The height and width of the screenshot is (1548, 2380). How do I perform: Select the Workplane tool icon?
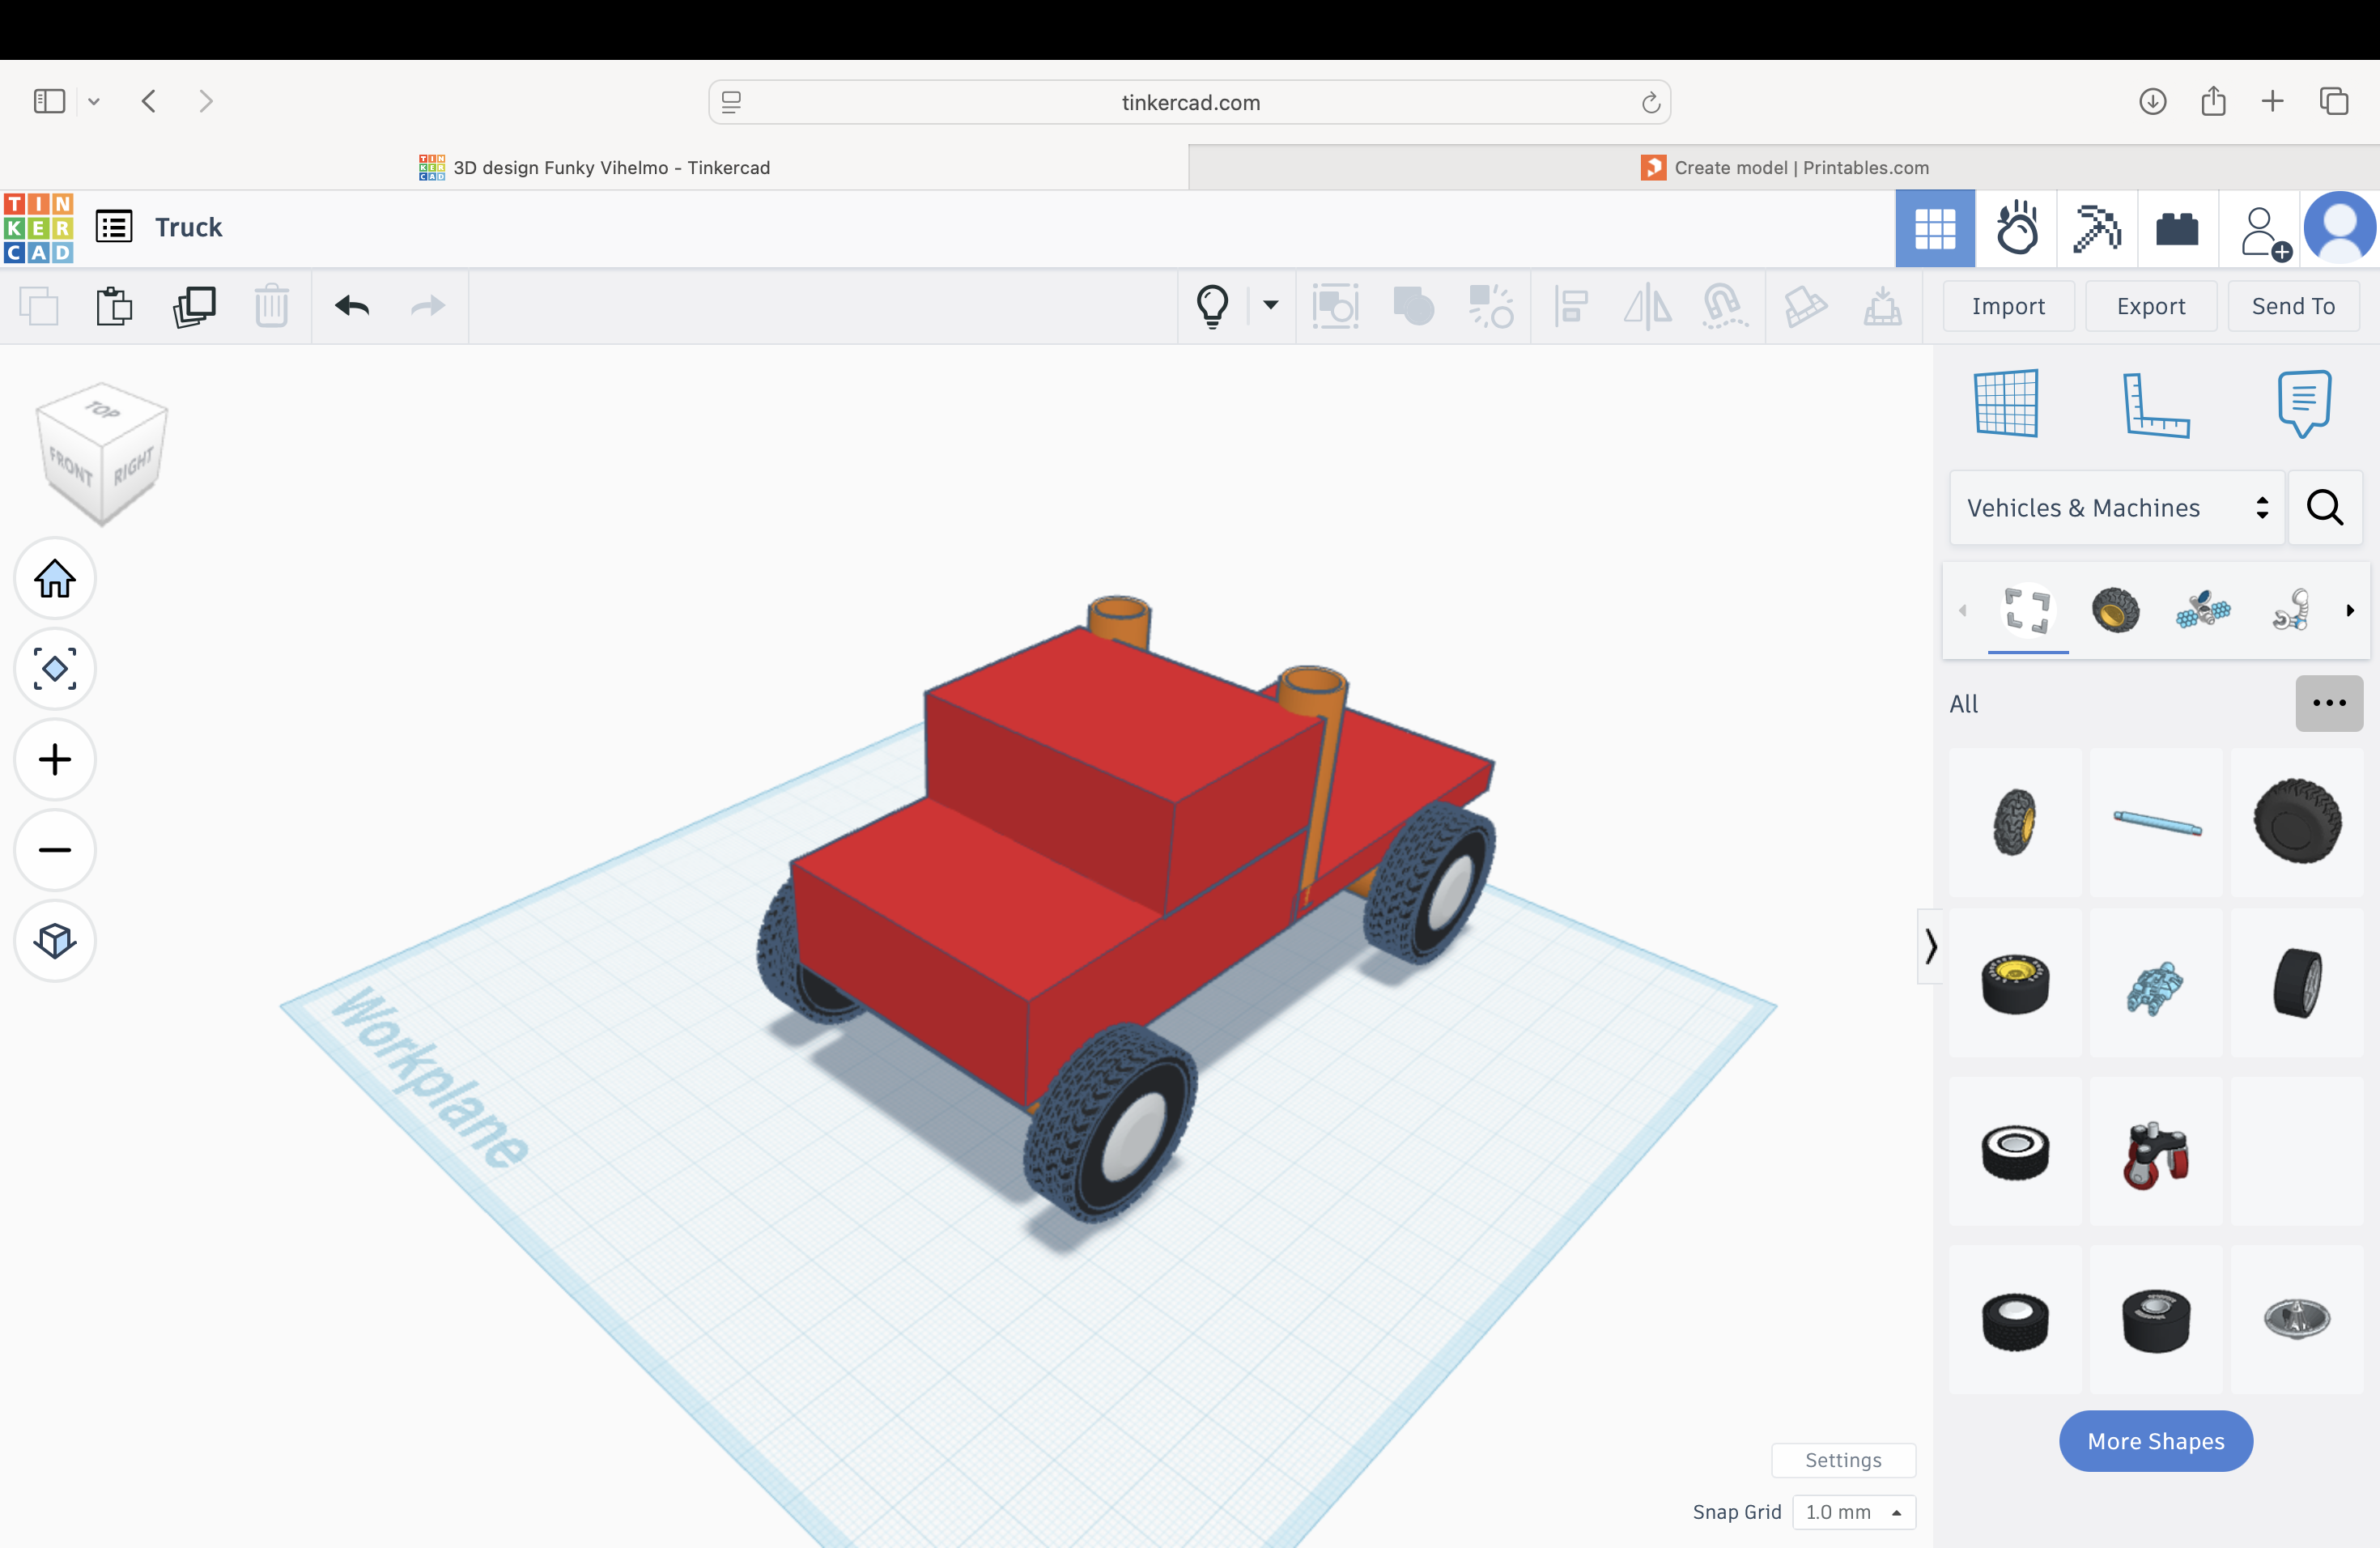pyautogui.click(x=2006, y=403)
